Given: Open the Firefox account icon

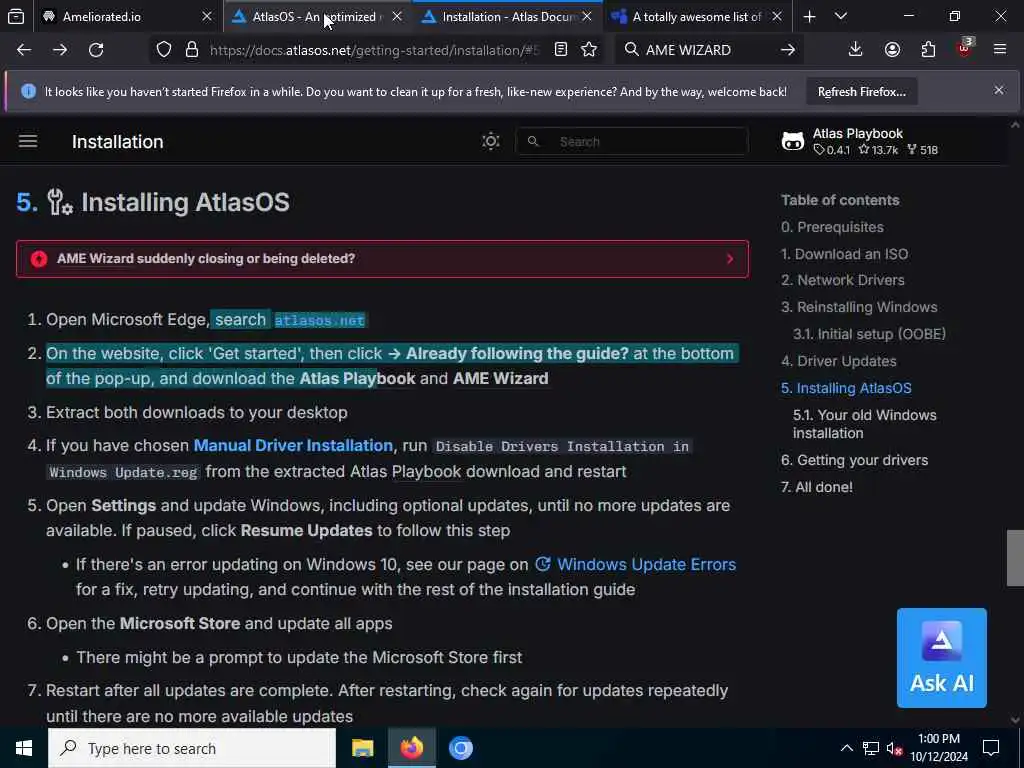Looking at the screenshot, I should (x=892, y=50).
